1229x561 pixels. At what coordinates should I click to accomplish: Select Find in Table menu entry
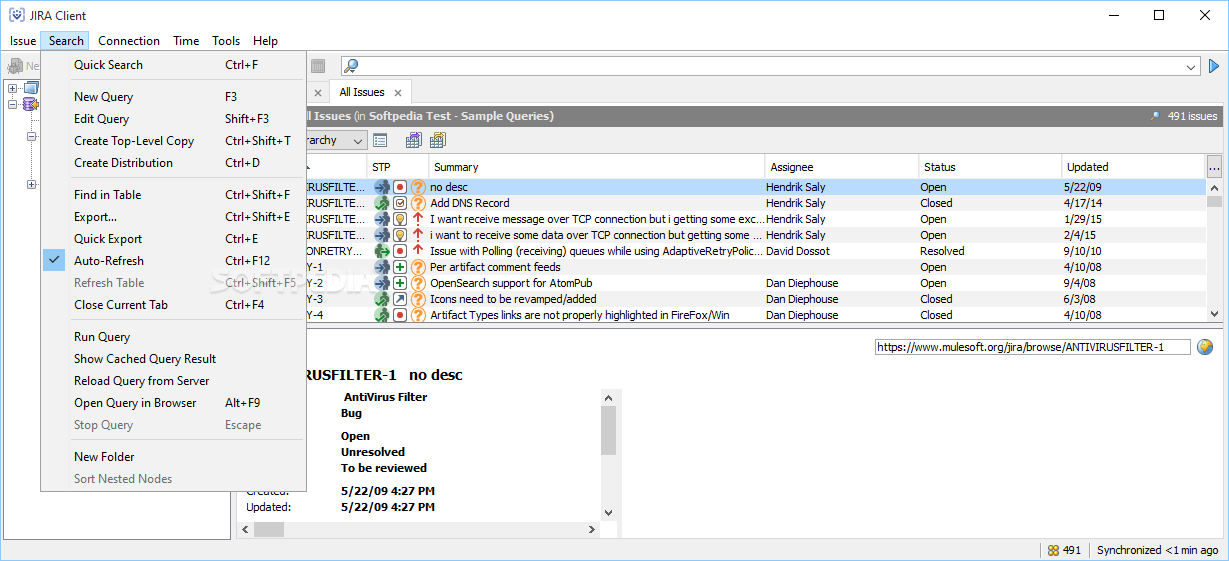click(x=172, y=195)
